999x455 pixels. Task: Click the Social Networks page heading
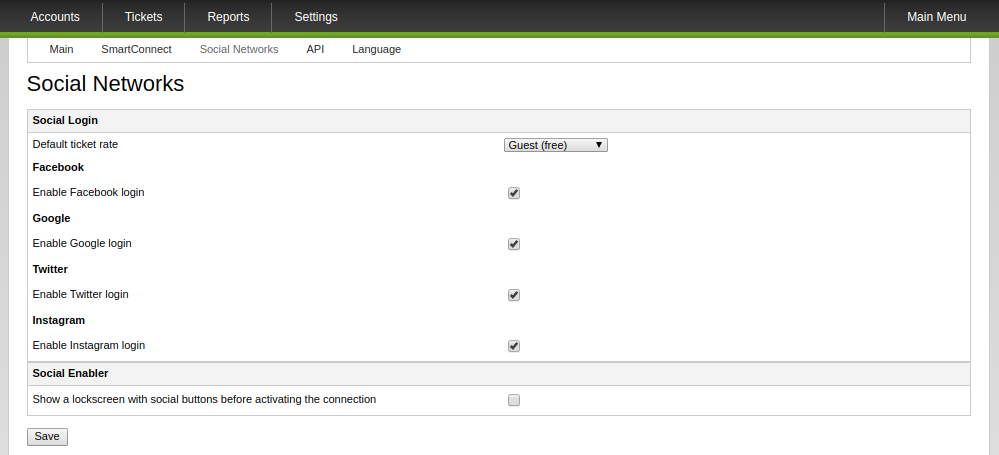pos(105,84)
